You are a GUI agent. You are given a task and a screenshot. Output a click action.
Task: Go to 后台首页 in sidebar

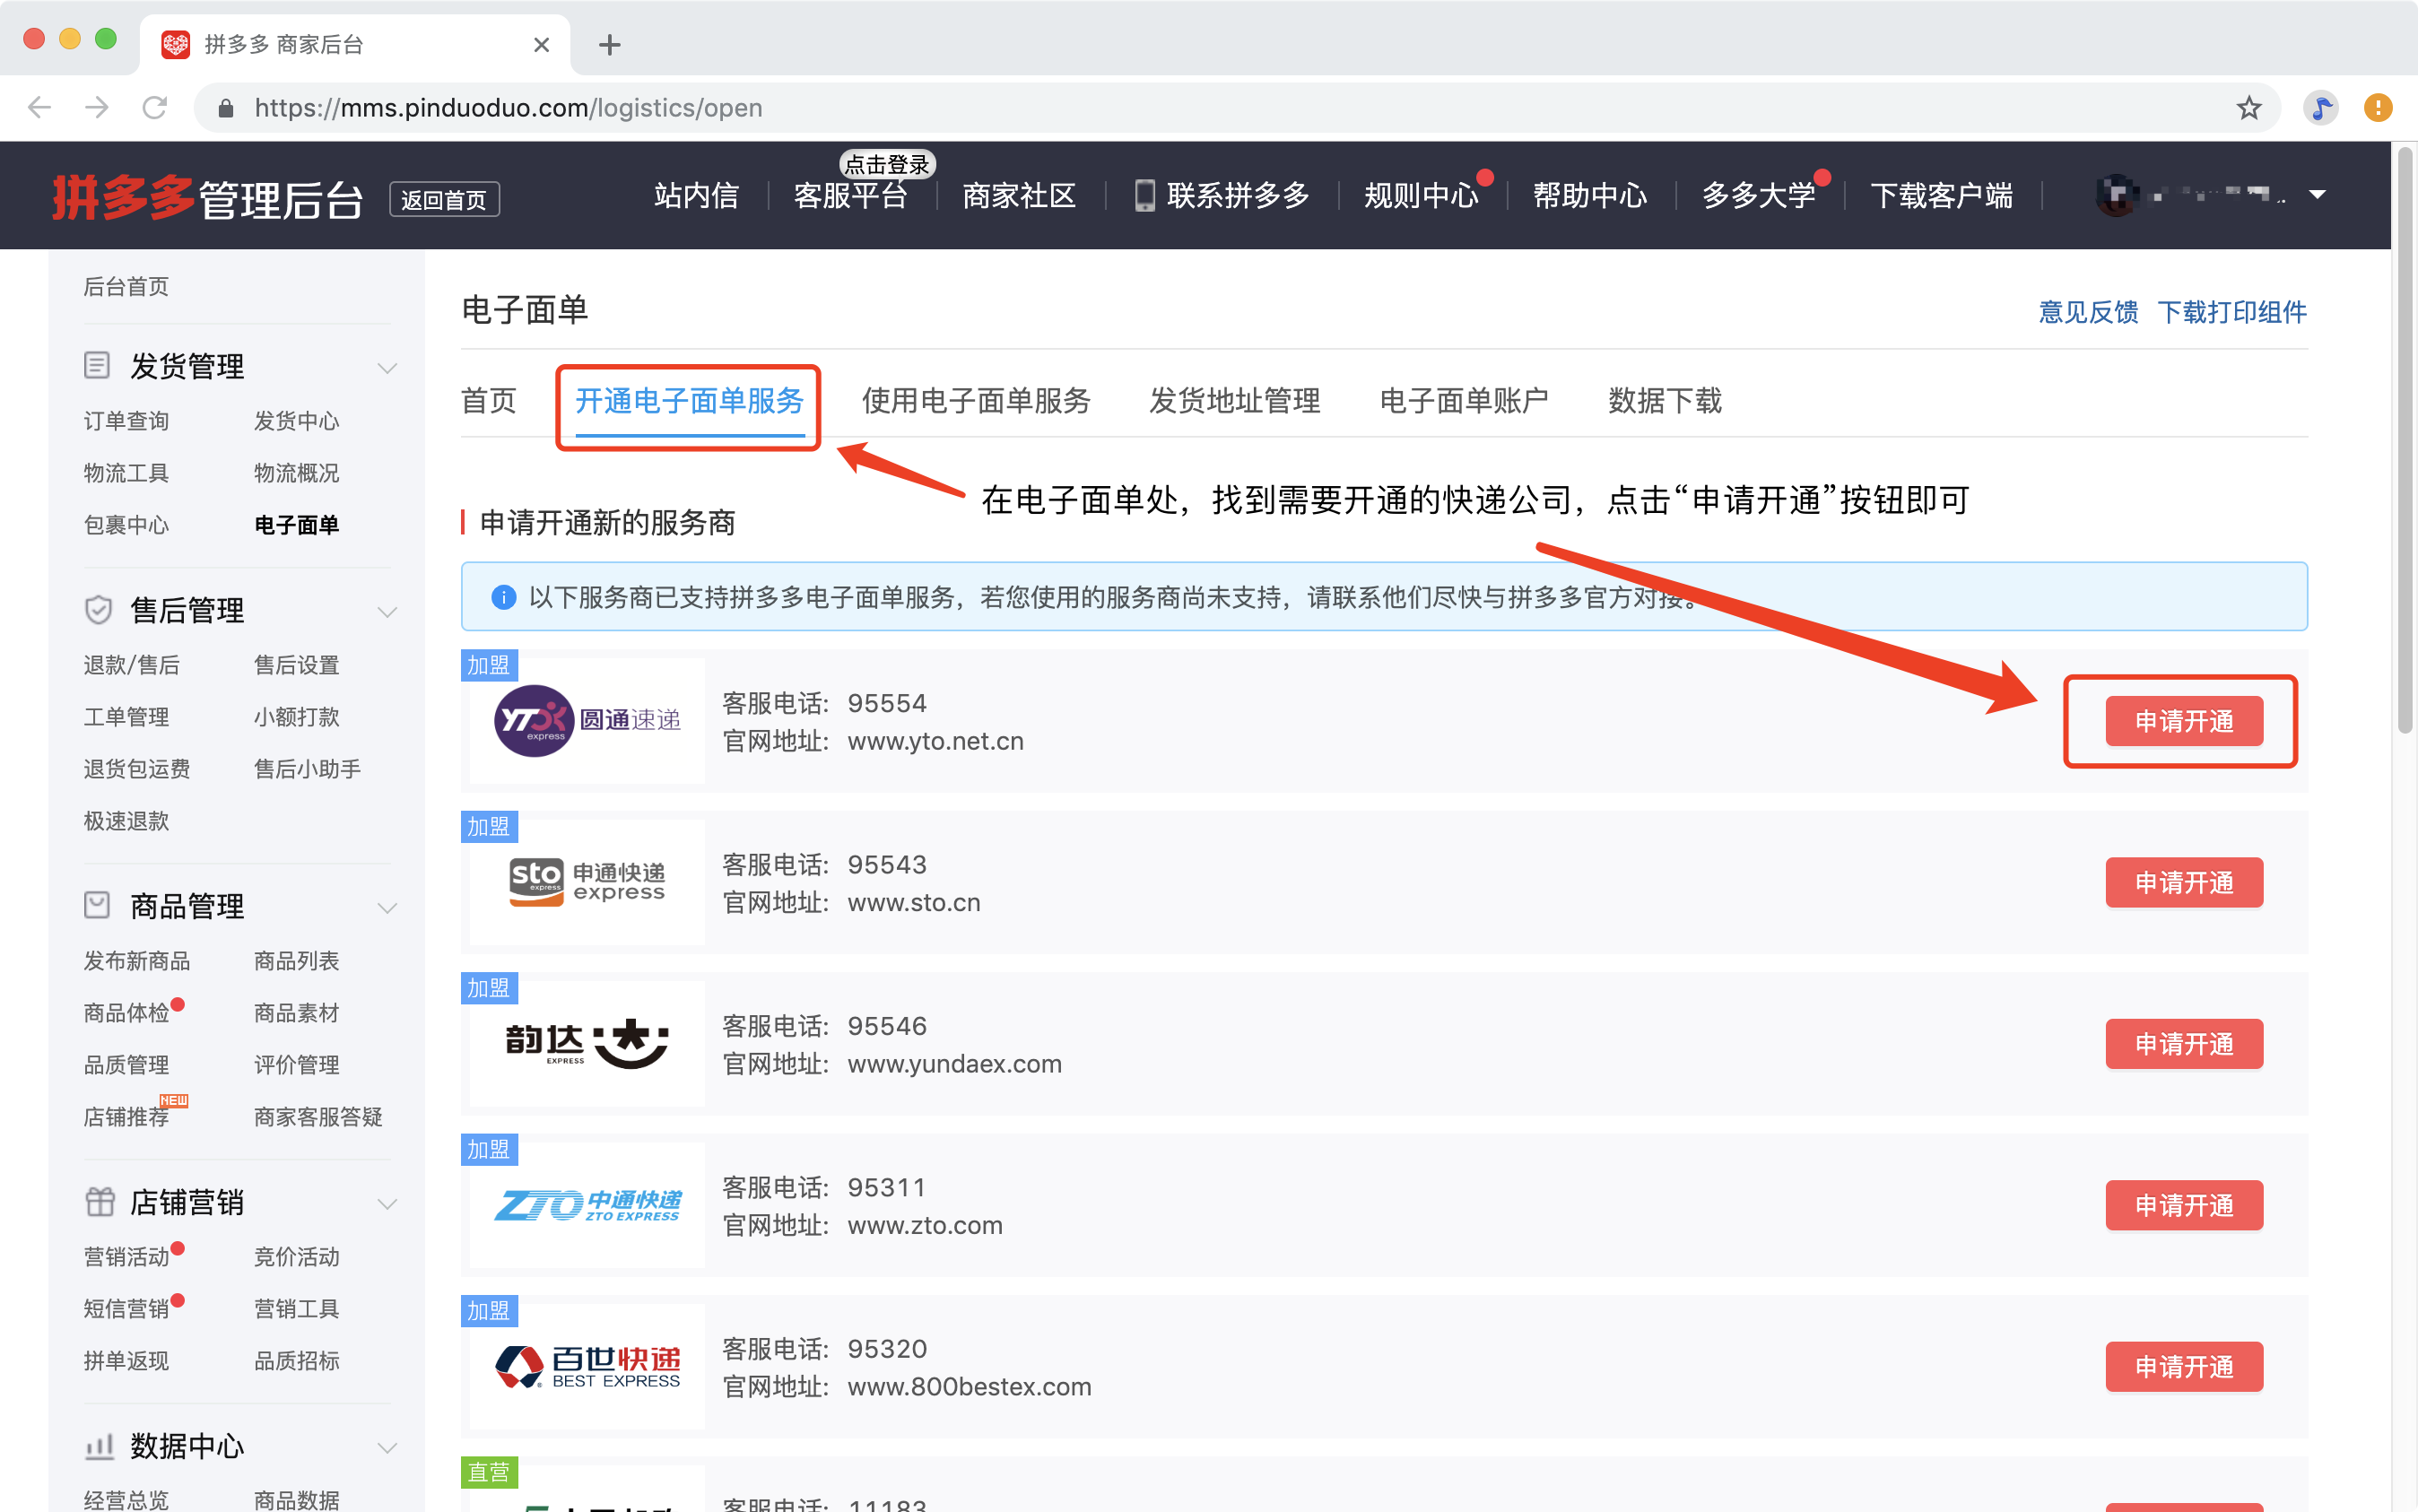126,287
